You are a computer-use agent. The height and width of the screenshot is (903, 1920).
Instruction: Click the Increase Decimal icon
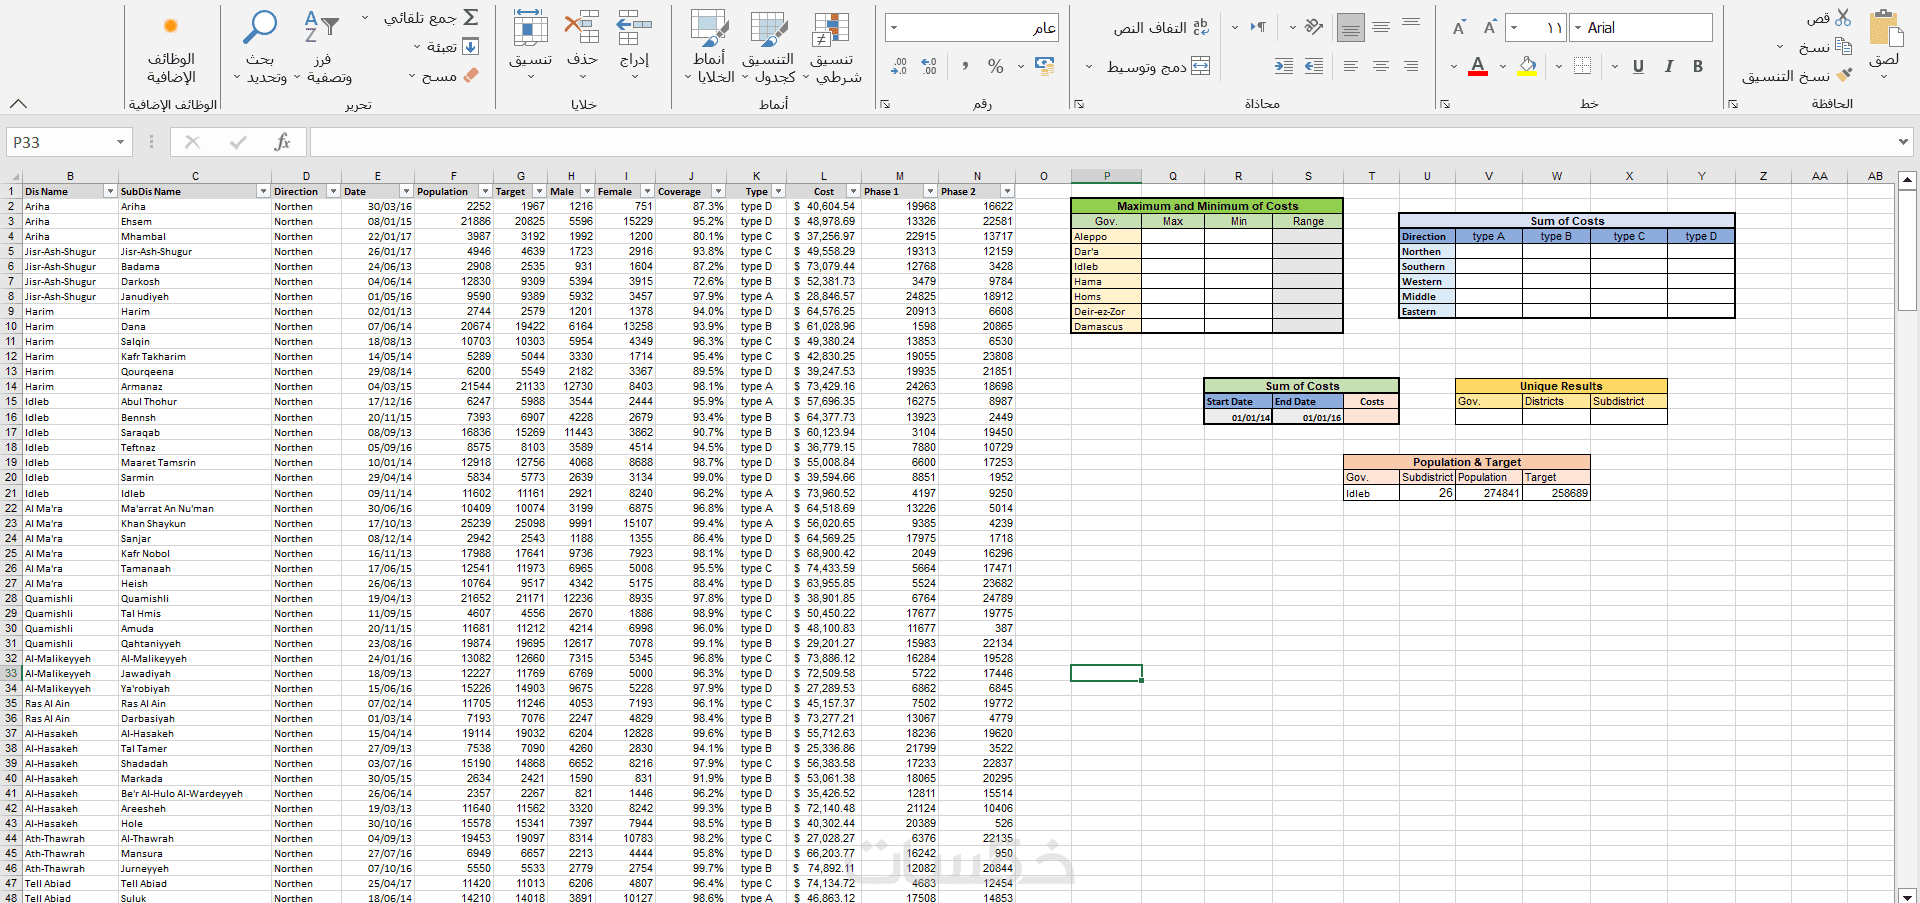click(929, 66)
